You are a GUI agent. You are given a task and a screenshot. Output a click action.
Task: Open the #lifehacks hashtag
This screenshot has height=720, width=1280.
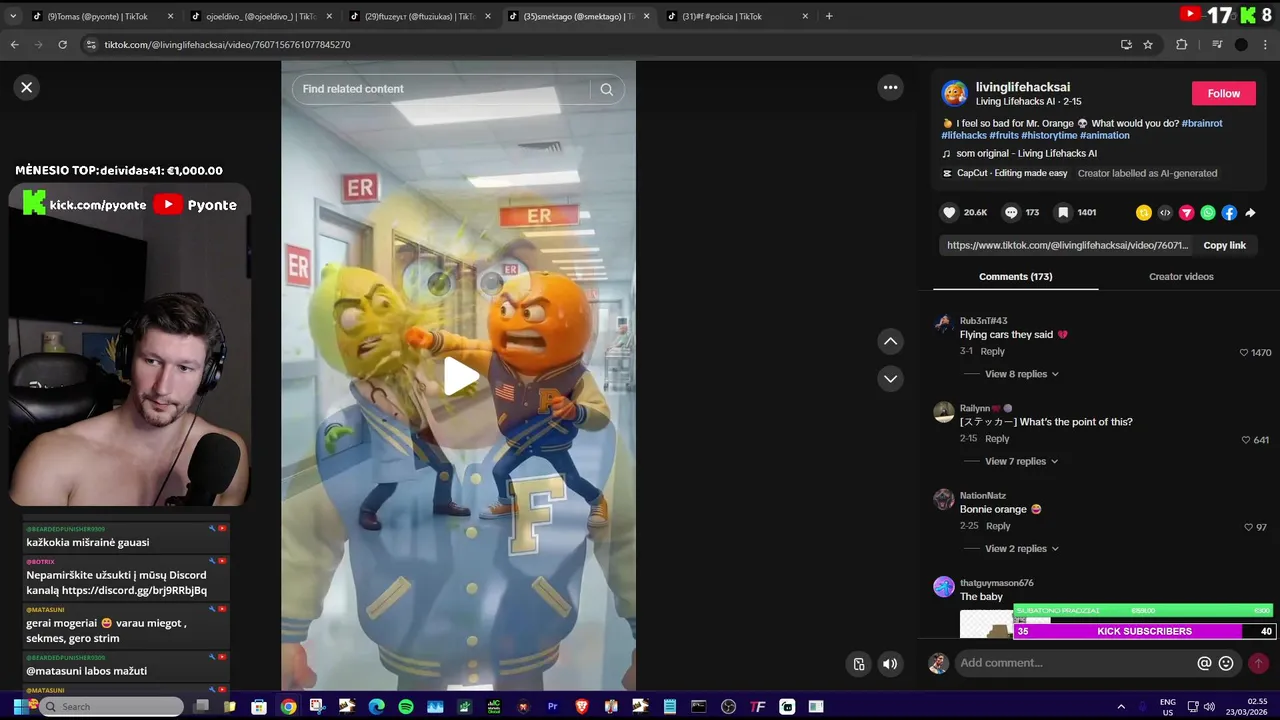coord(963,135)
